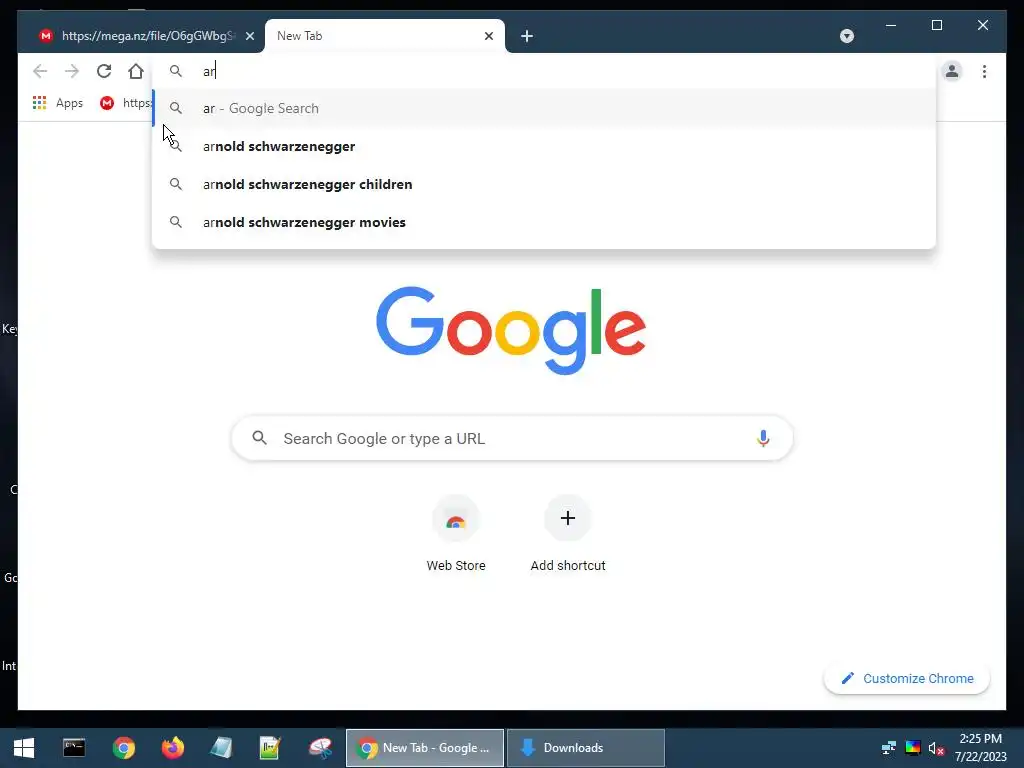Click the forward navigation arrow
The width and height of the screenshot is (1024, 768).
(72, 71)
